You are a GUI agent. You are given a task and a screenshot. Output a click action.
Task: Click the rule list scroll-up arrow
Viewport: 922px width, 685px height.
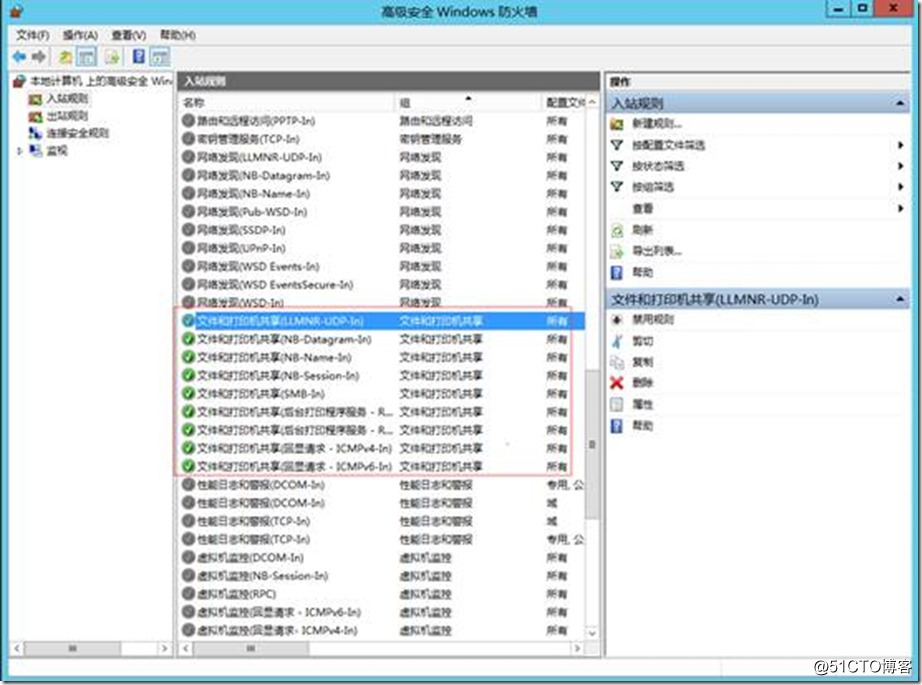(x=592, y=102)
